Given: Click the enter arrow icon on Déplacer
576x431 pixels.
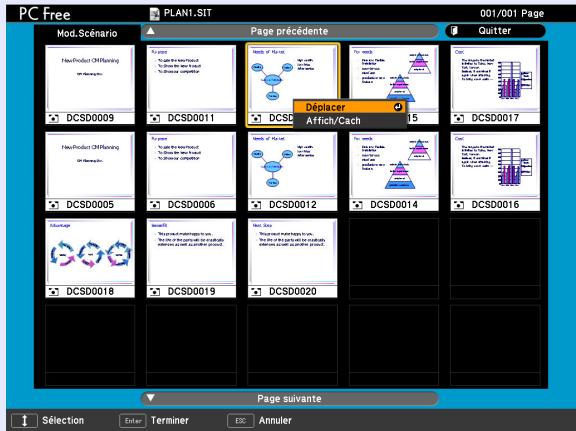Looking at the screenshot, I should [397, 107].
